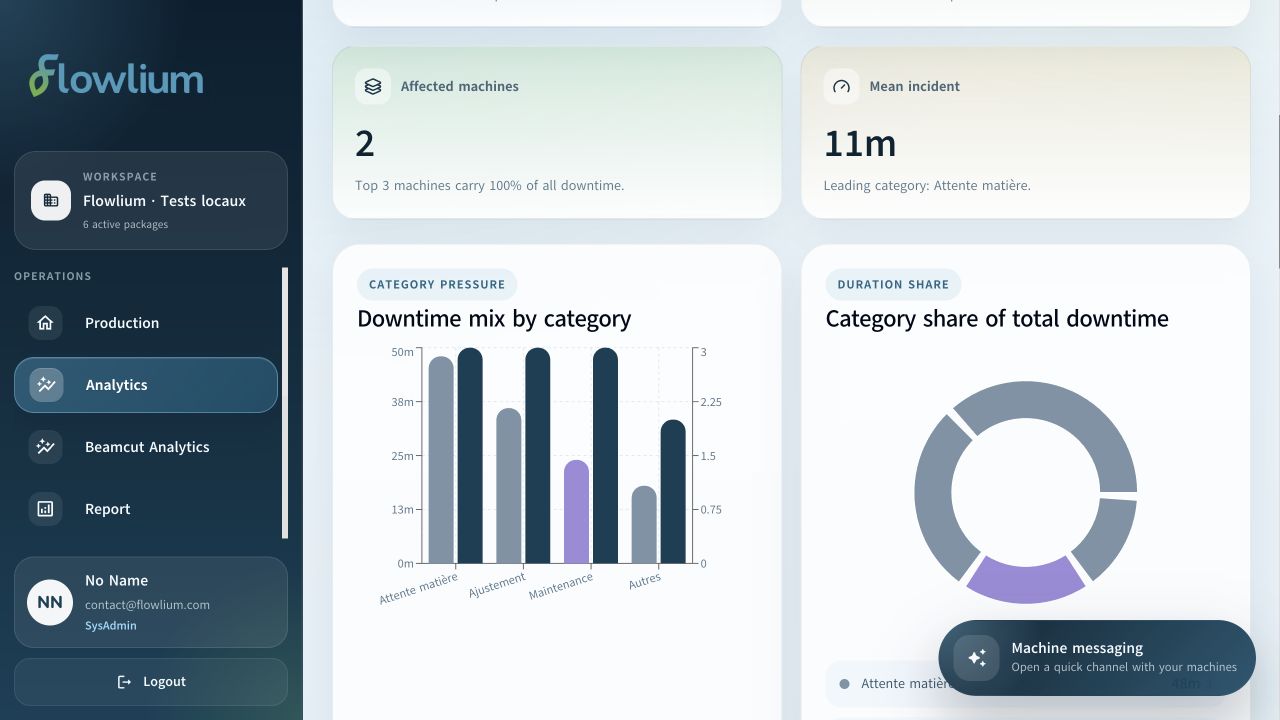Click the OPERATIONS section header
The image size is (1280, 720).
pyautogui.click(x=53, y=276)
